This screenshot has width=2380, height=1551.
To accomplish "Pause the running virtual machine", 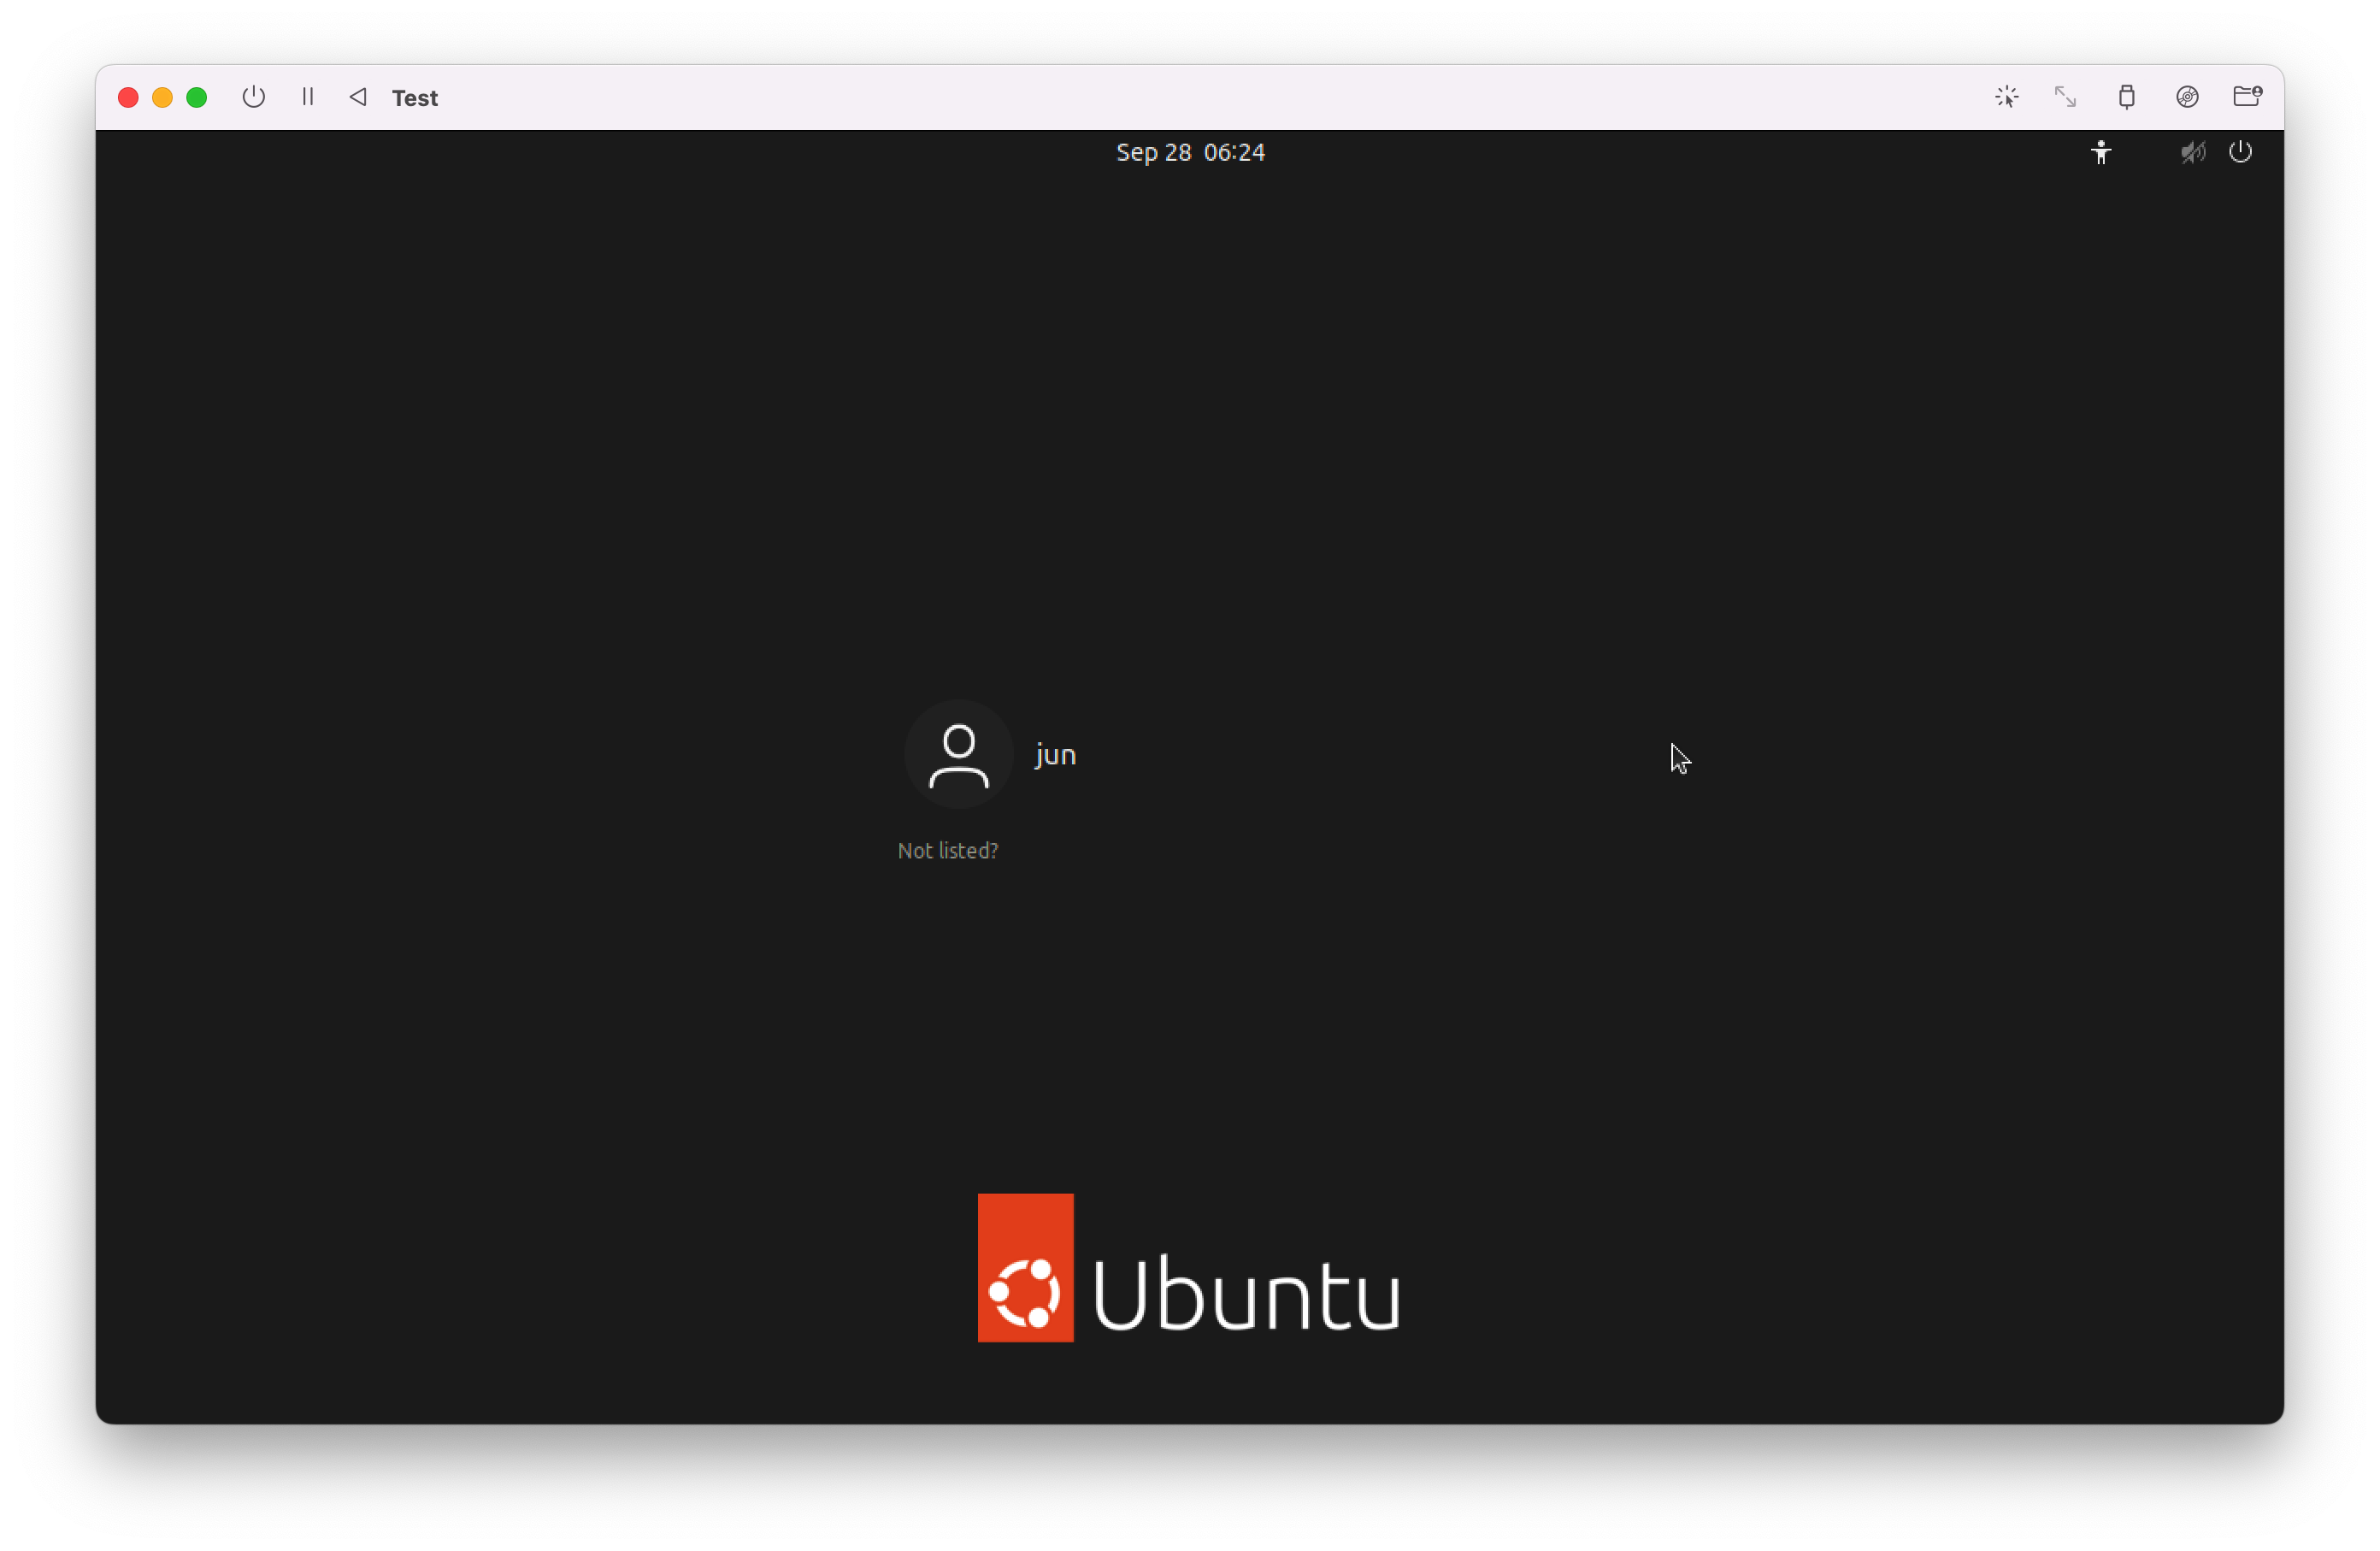I will (x=308, y=97).
